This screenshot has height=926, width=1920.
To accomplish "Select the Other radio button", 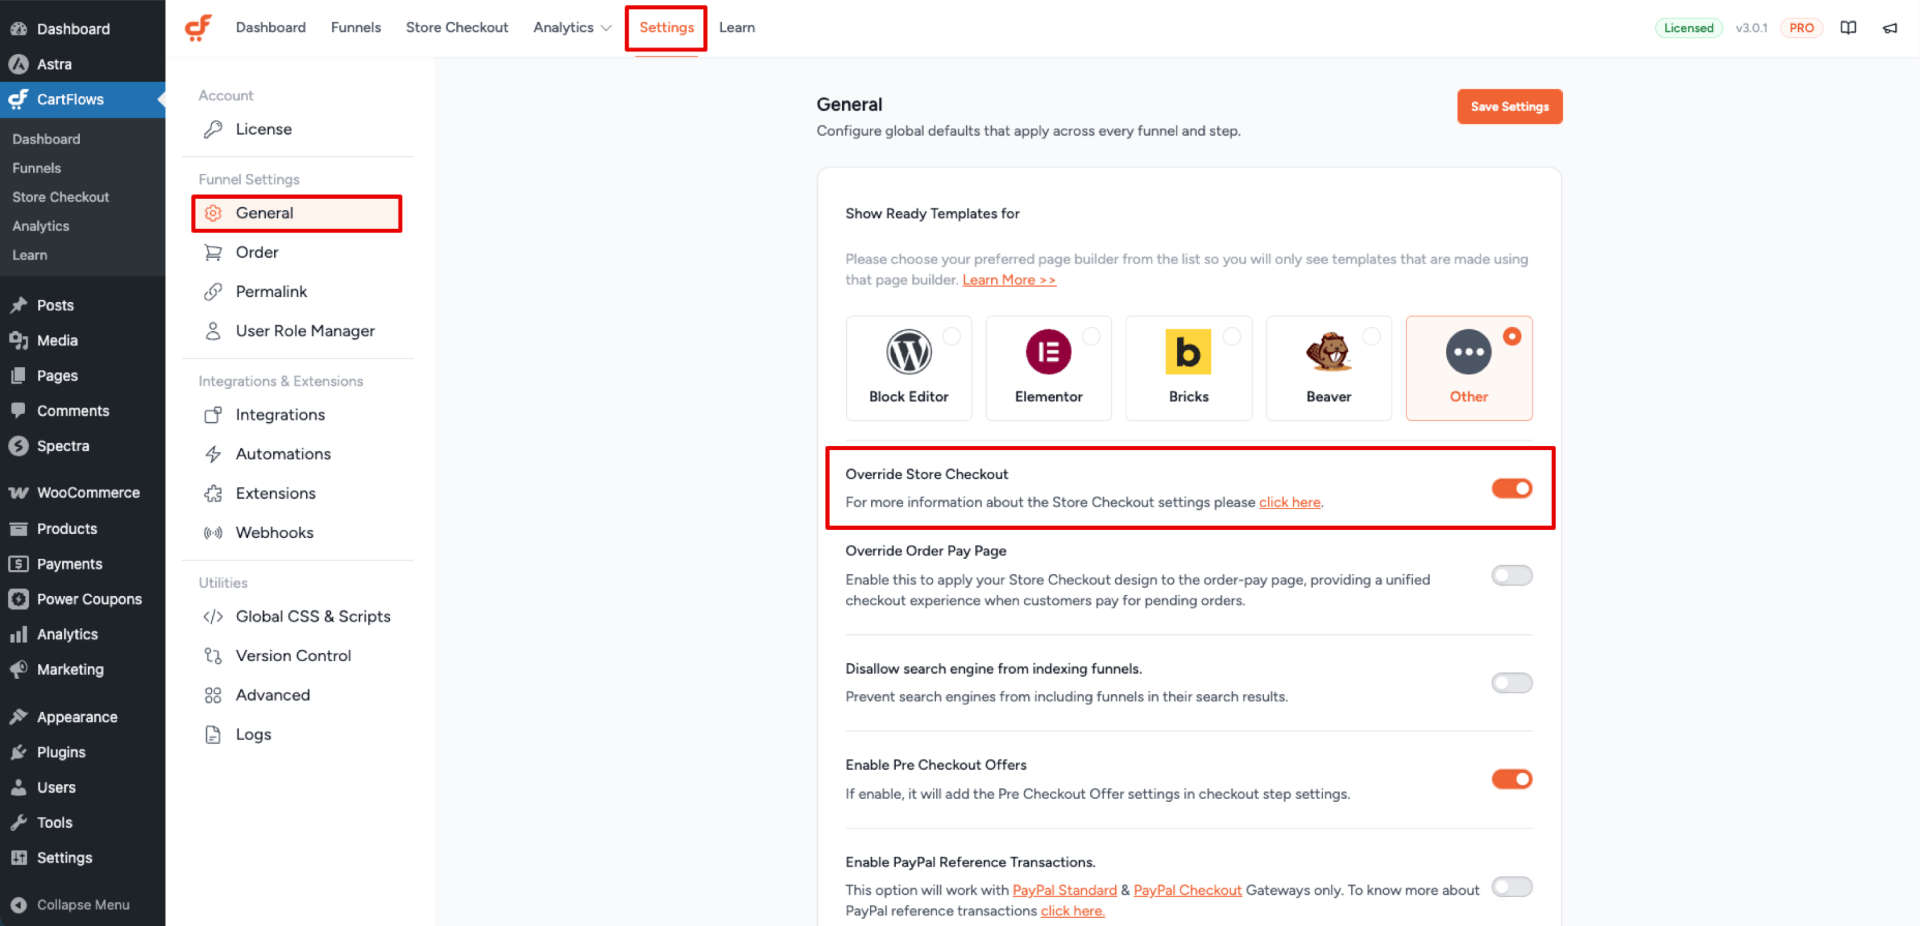I will [x=1512, y=337].
